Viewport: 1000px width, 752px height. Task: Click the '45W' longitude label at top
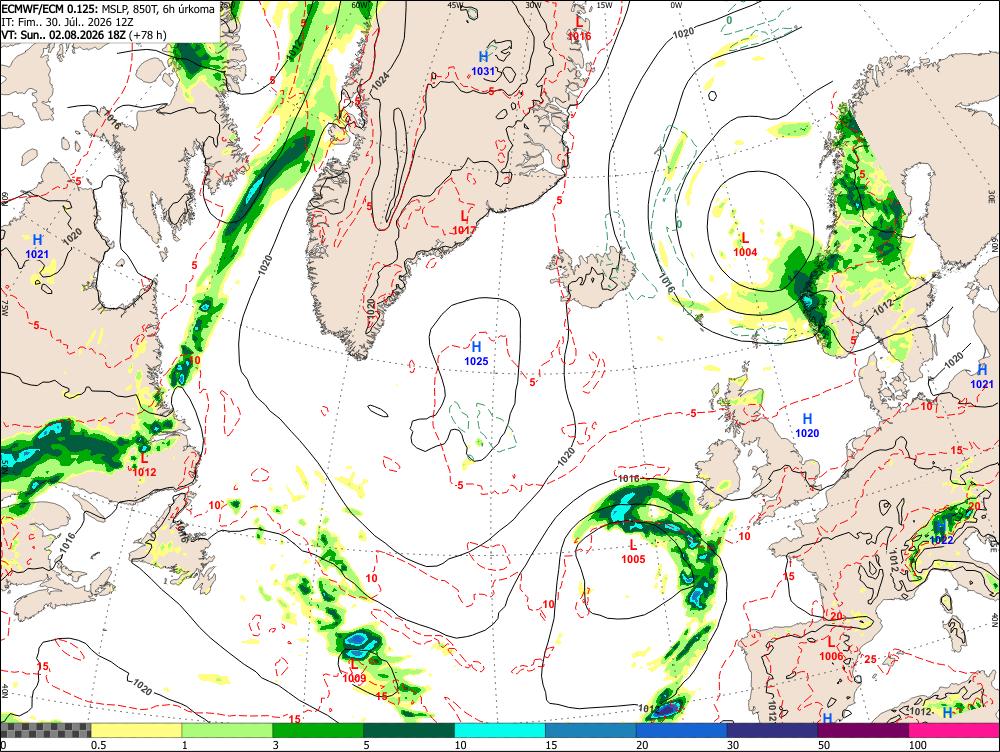(x=455, y=4)
